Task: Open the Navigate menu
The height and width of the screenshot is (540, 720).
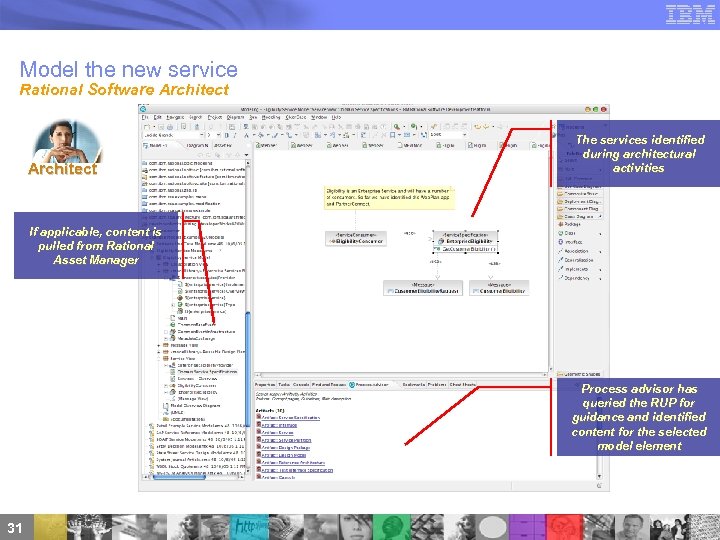Action: pyautogui.click(x=175, y=118)
